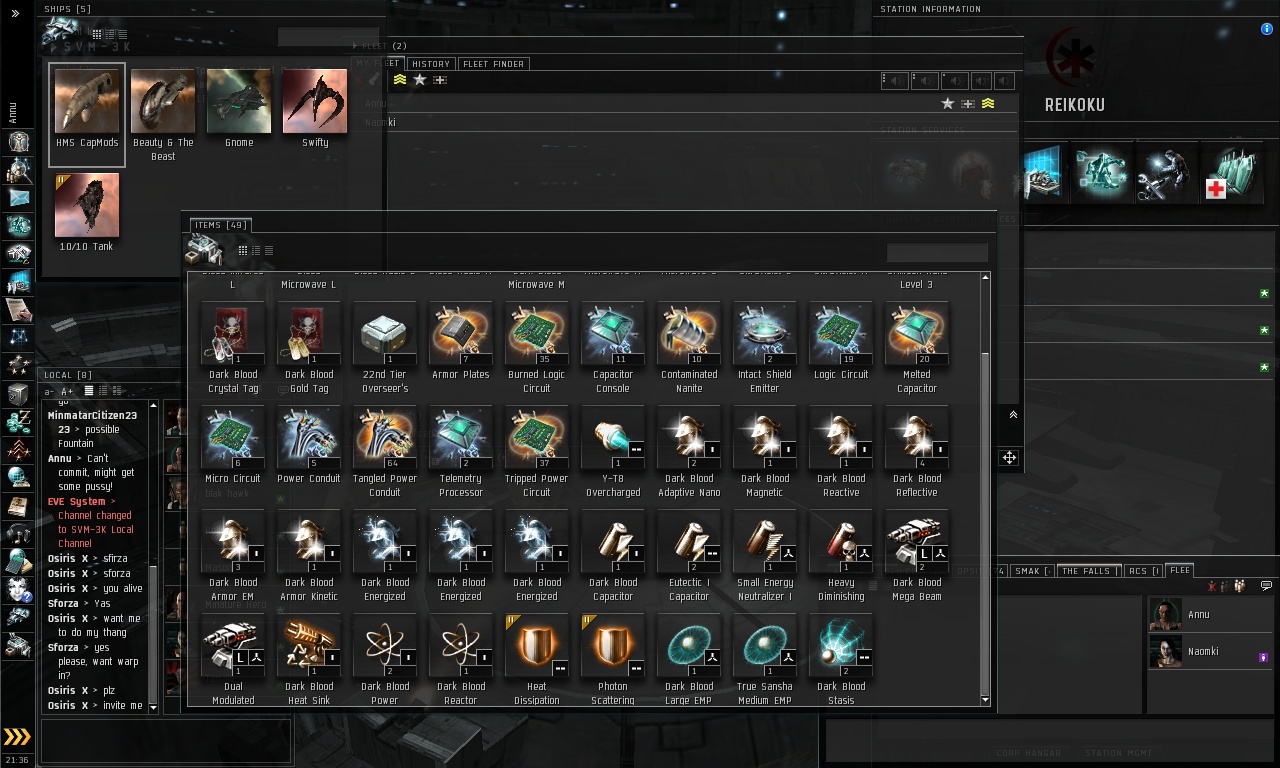This screenshot has width=1280, height=768.
Task: Select the Telemetry Processor item
Action: (461, 451)
